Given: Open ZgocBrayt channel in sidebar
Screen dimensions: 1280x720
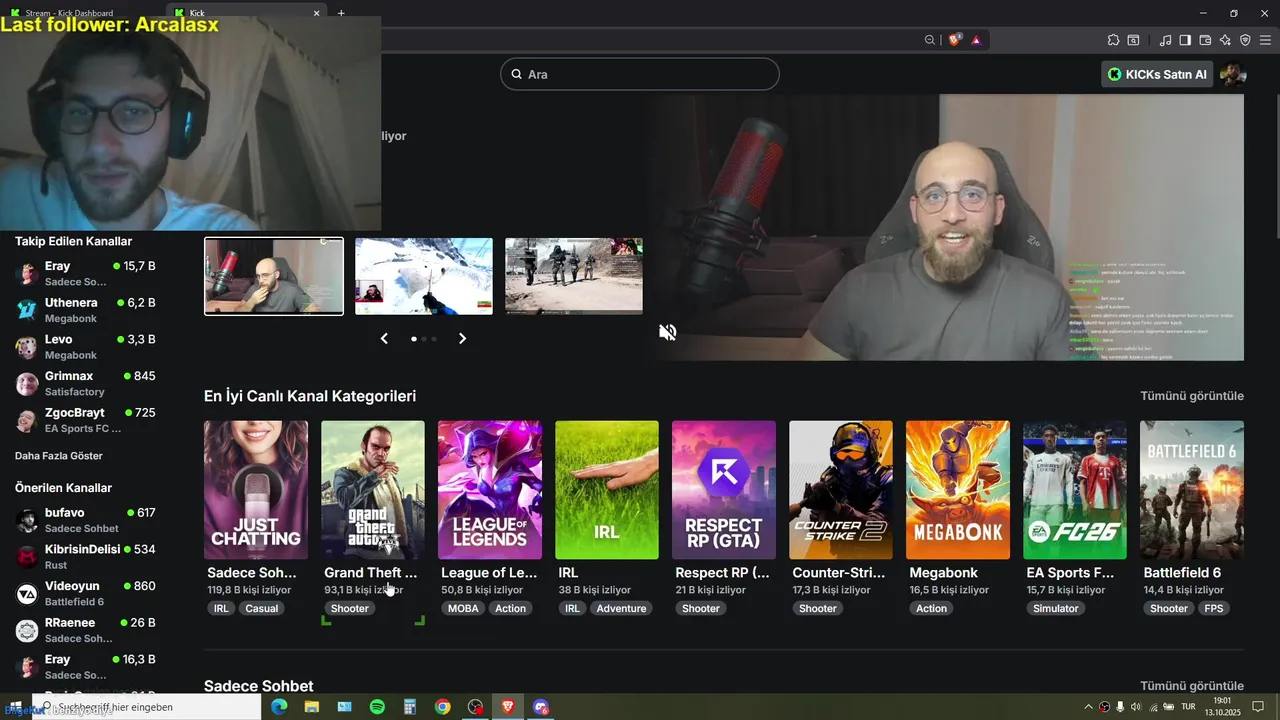Looking at the screenshot, I should tap(87, 420).
